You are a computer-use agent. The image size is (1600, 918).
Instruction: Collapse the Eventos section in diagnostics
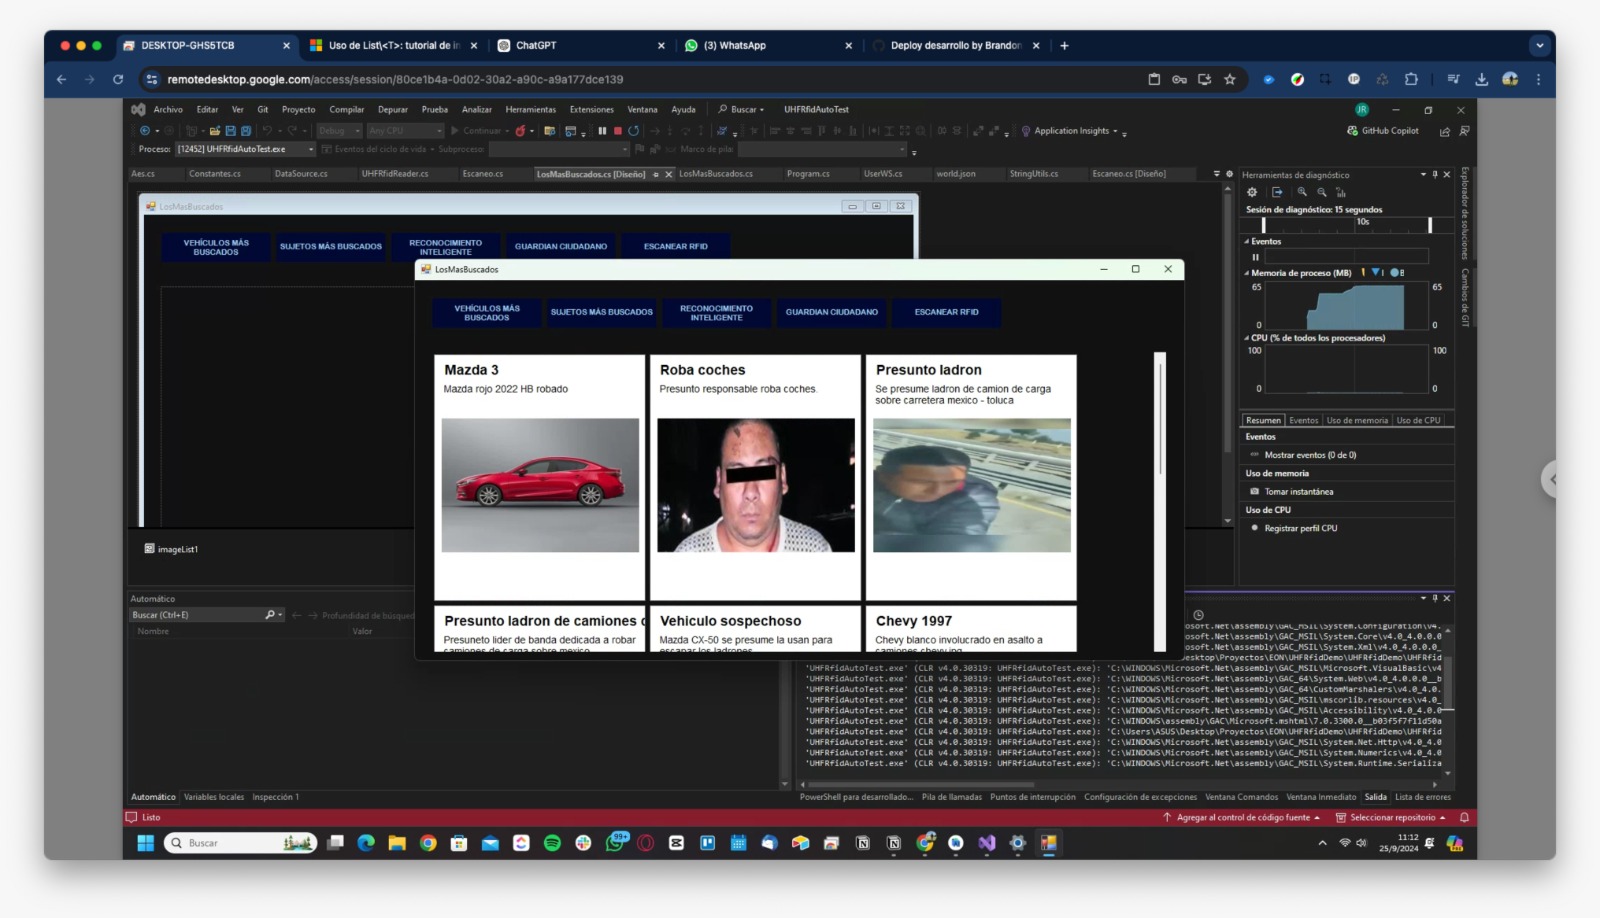click(1246, 242)
